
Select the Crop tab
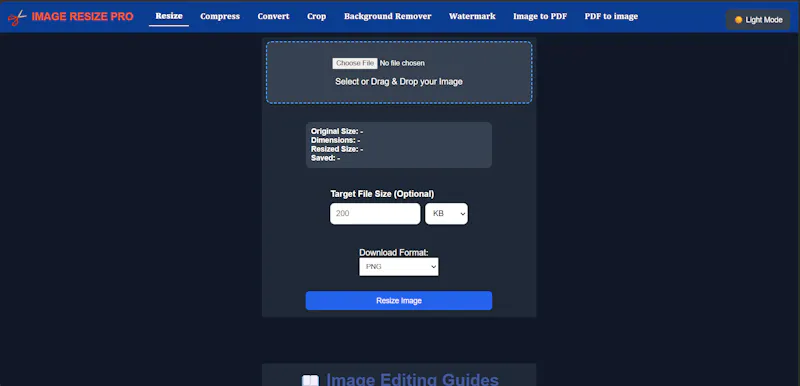(316, 16)
